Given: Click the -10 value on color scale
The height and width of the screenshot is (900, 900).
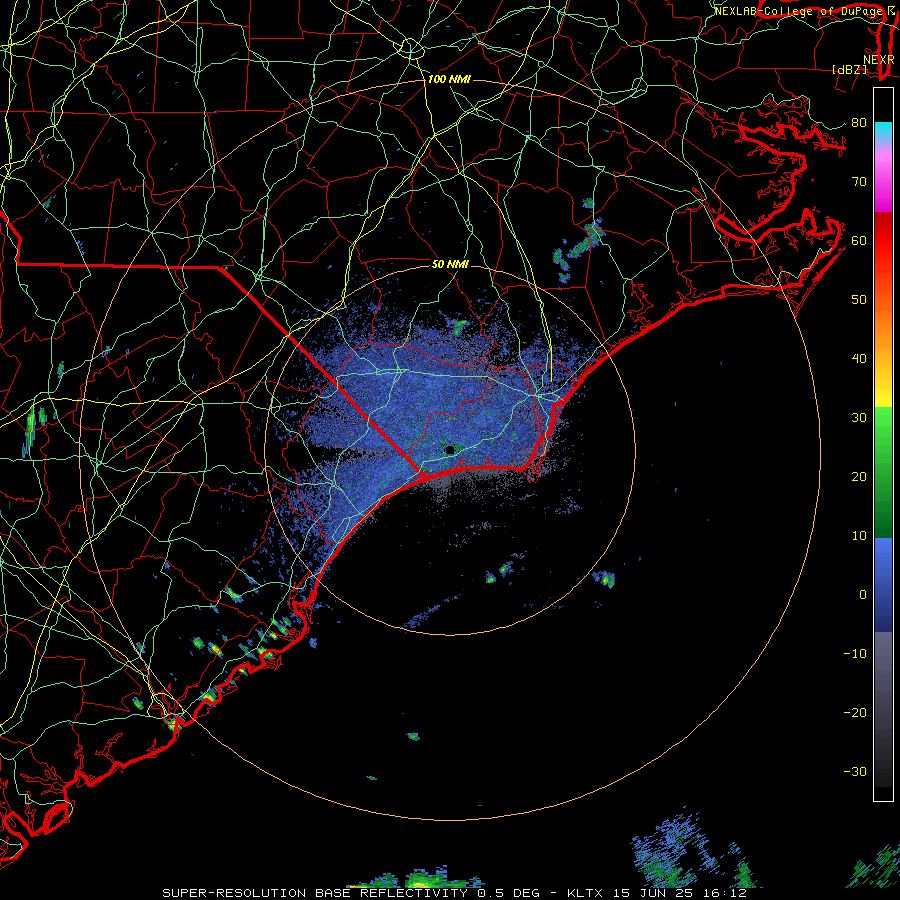Looking at the screenshot, I should click(855, 654).
